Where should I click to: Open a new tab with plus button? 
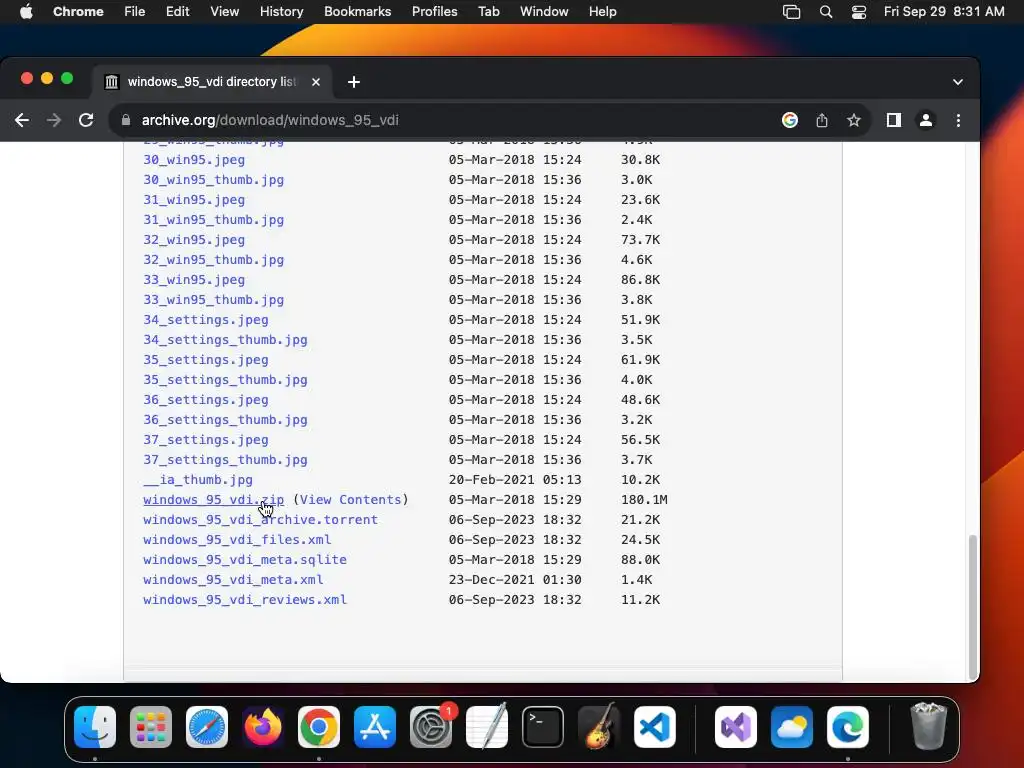pos(353,82)
